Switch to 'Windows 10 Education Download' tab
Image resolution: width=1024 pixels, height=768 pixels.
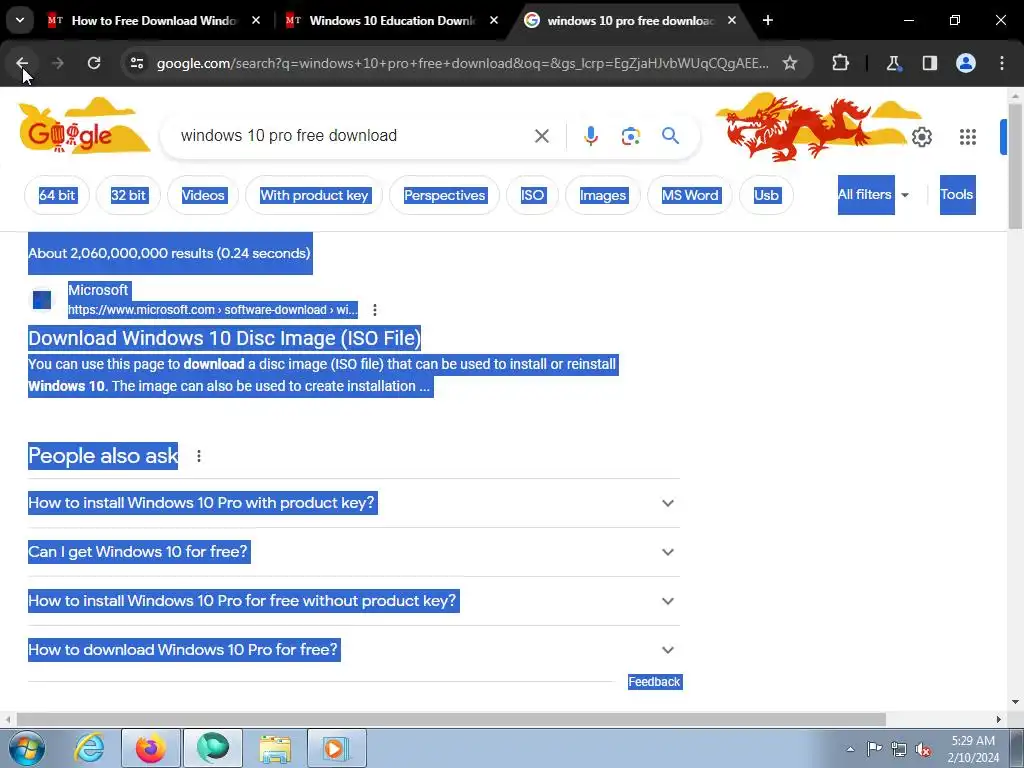[392, 20]
